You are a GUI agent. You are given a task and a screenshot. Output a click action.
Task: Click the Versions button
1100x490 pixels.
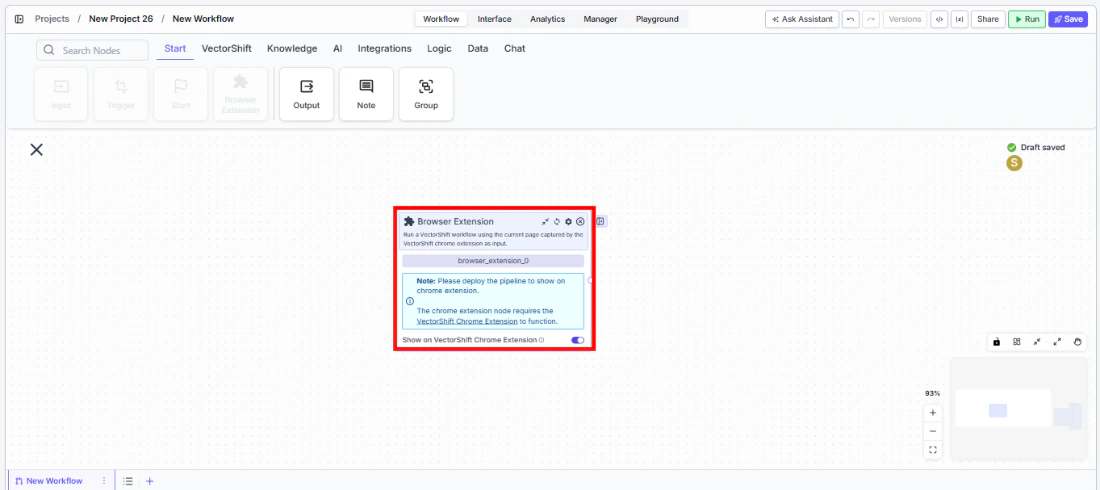coord(905,19)
